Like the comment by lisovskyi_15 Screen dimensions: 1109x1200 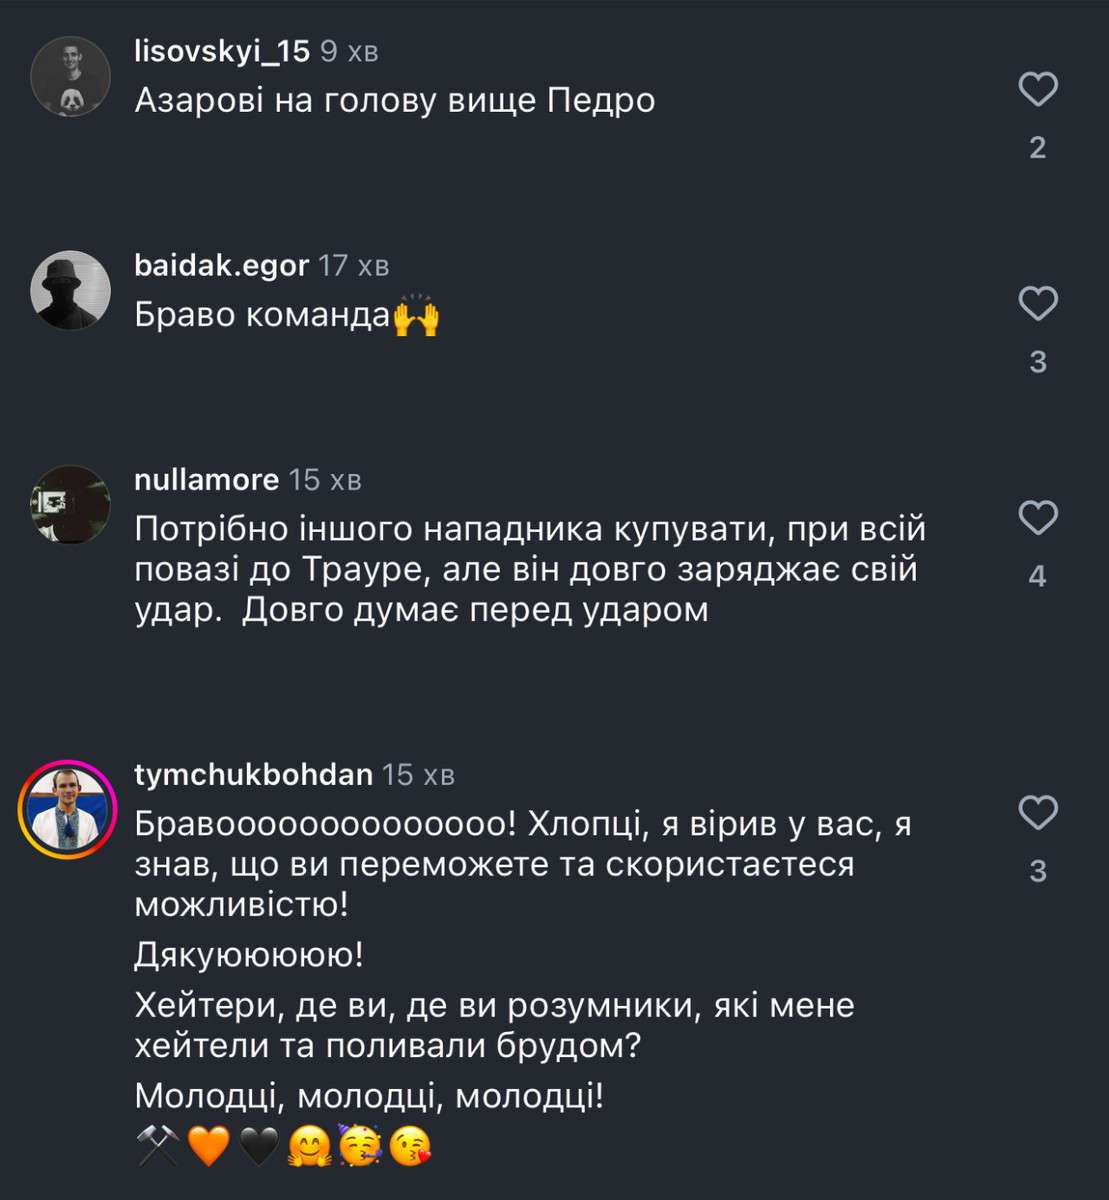coord(1038,90)
